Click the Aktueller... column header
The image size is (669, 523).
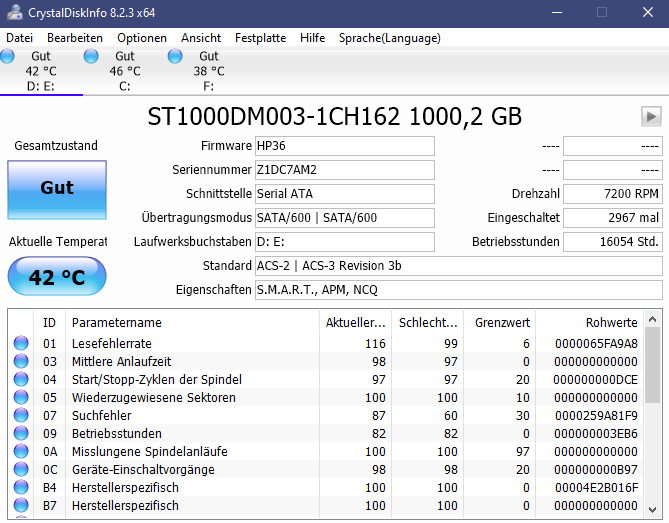point(355,323)
